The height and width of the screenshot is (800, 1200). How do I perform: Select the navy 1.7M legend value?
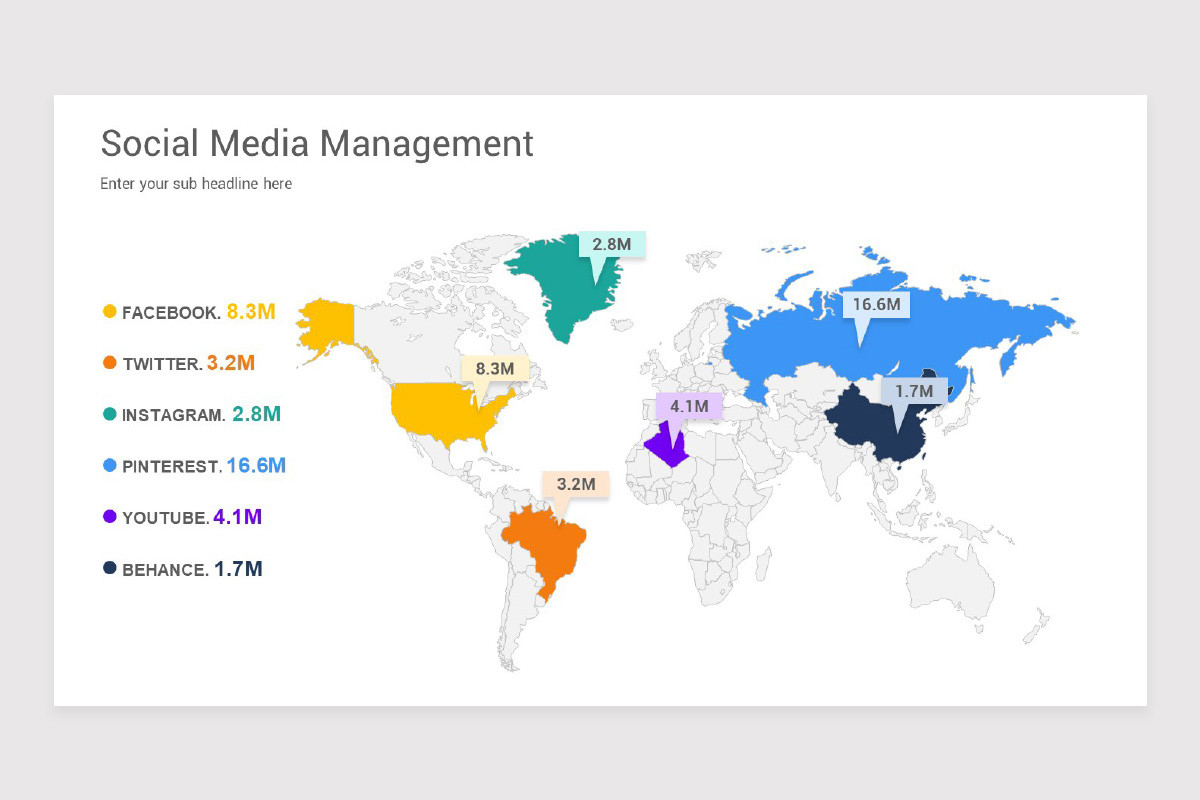238,569
